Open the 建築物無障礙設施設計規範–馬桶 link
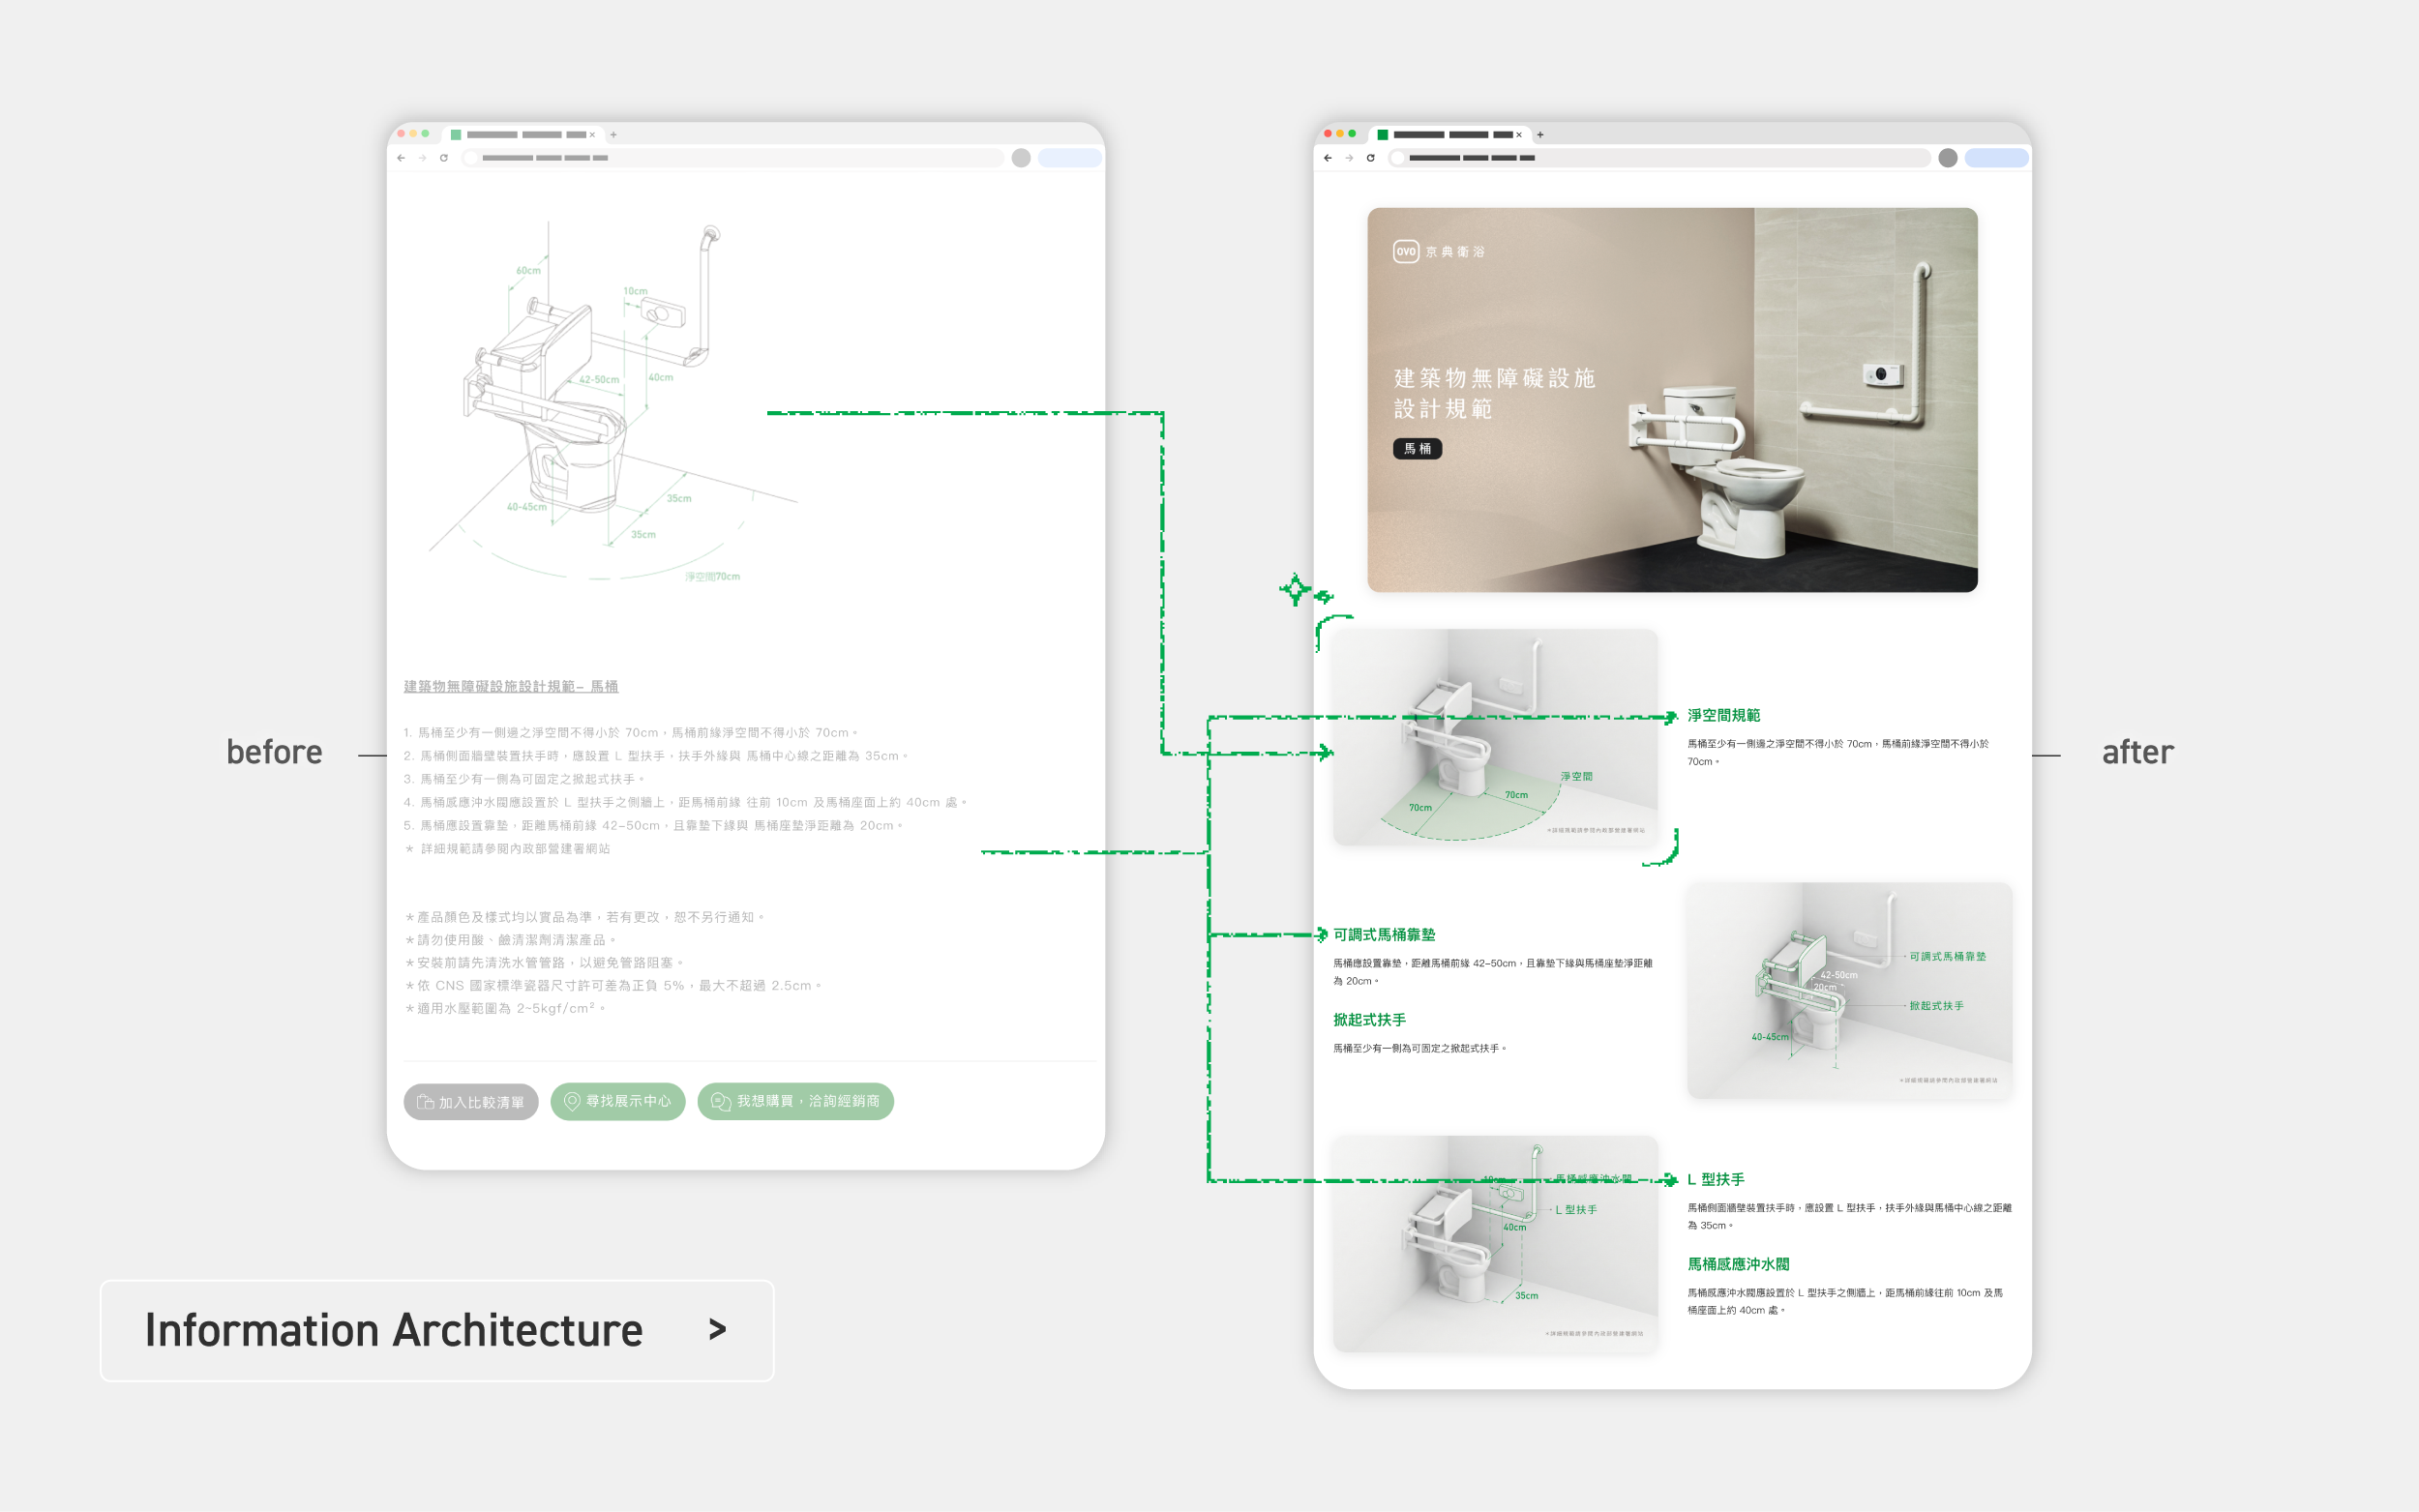This screenshot has width=2419, height=1512. (x=510, y=686)
